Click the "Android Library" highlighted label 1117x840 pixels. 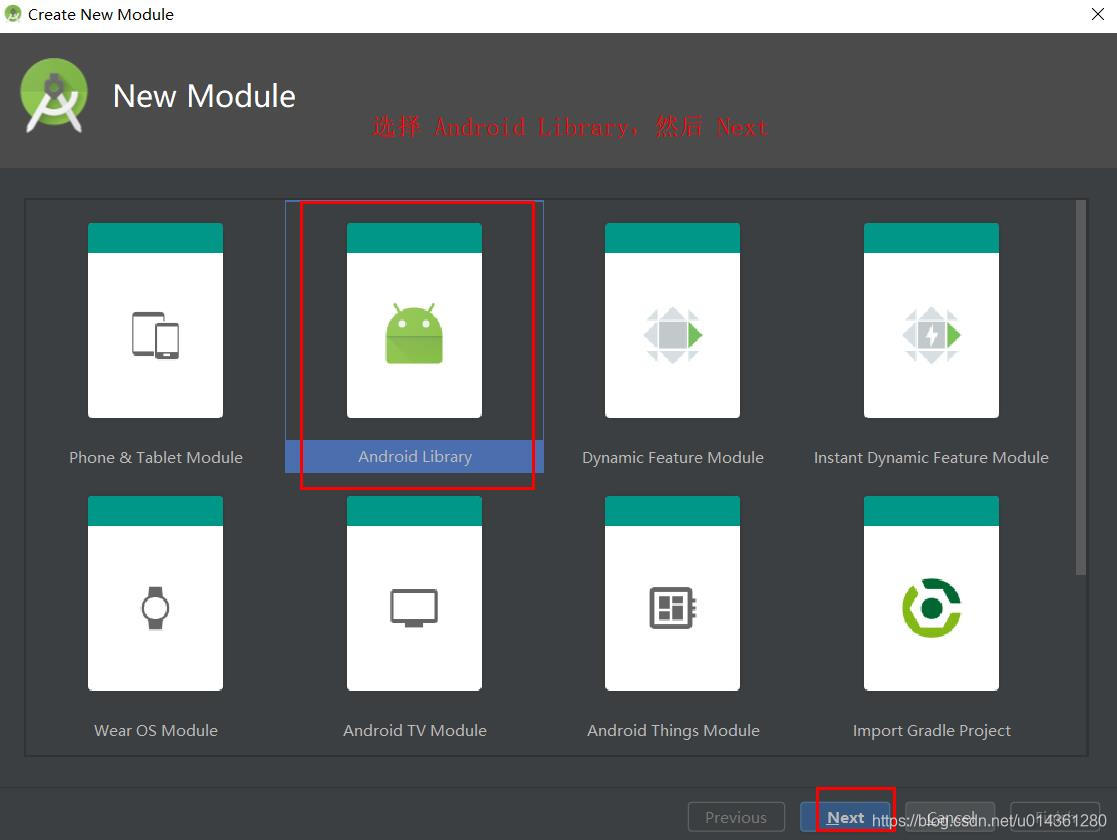pyautogui.click(x=415, y=457)
